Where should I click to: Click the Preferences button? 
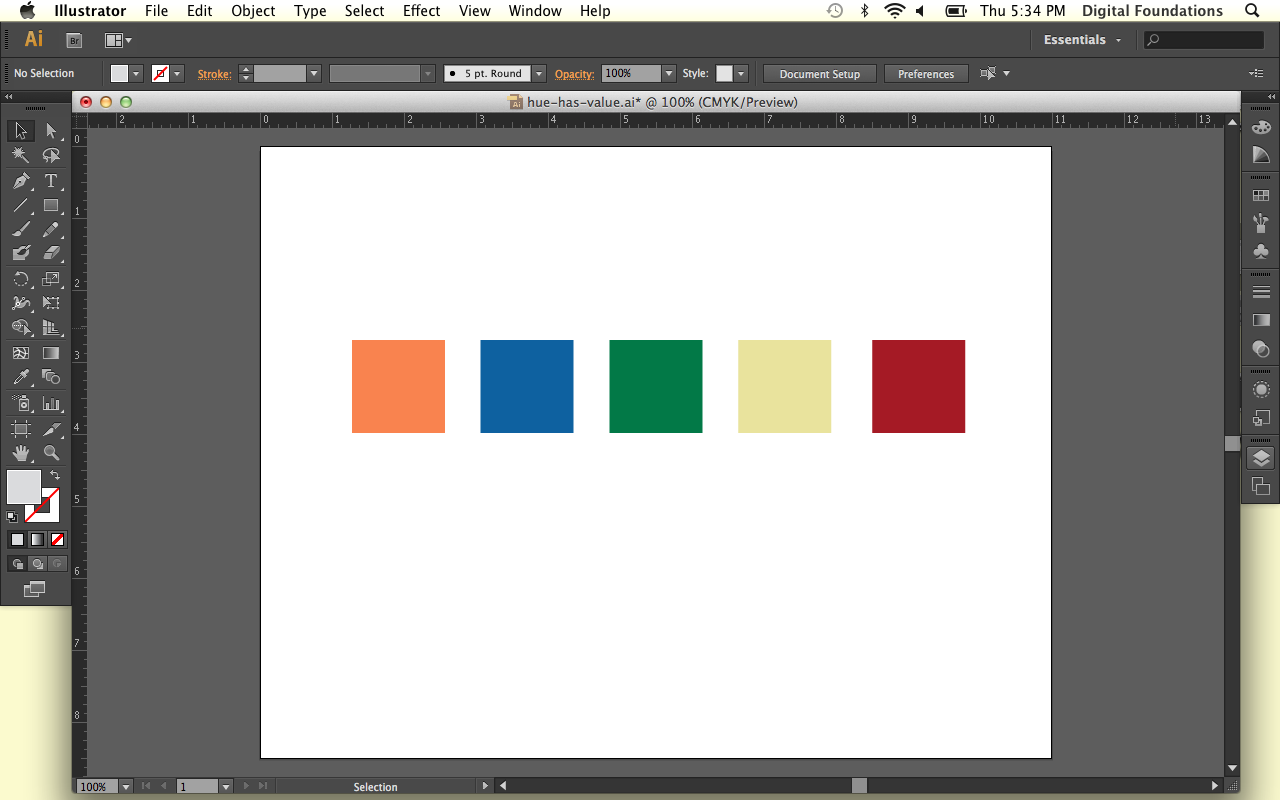(x=926, y=74)
